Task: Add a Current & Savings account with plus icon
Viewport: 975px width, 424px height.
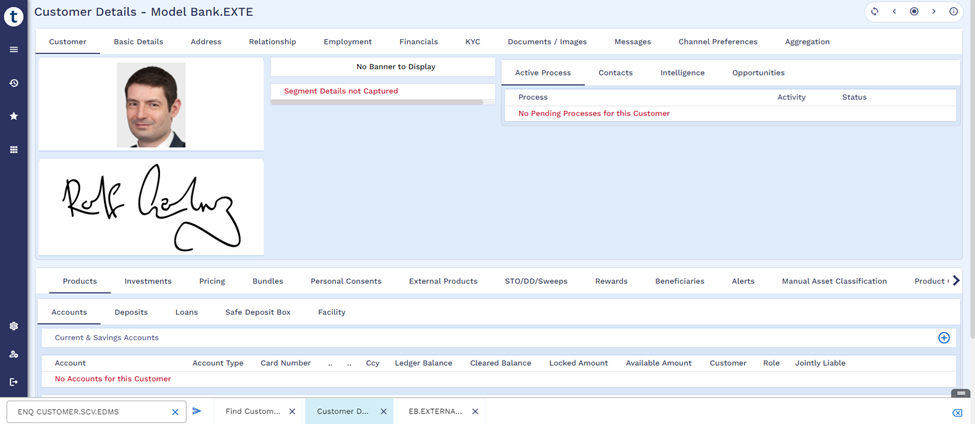Action: [x=943, y=338]
